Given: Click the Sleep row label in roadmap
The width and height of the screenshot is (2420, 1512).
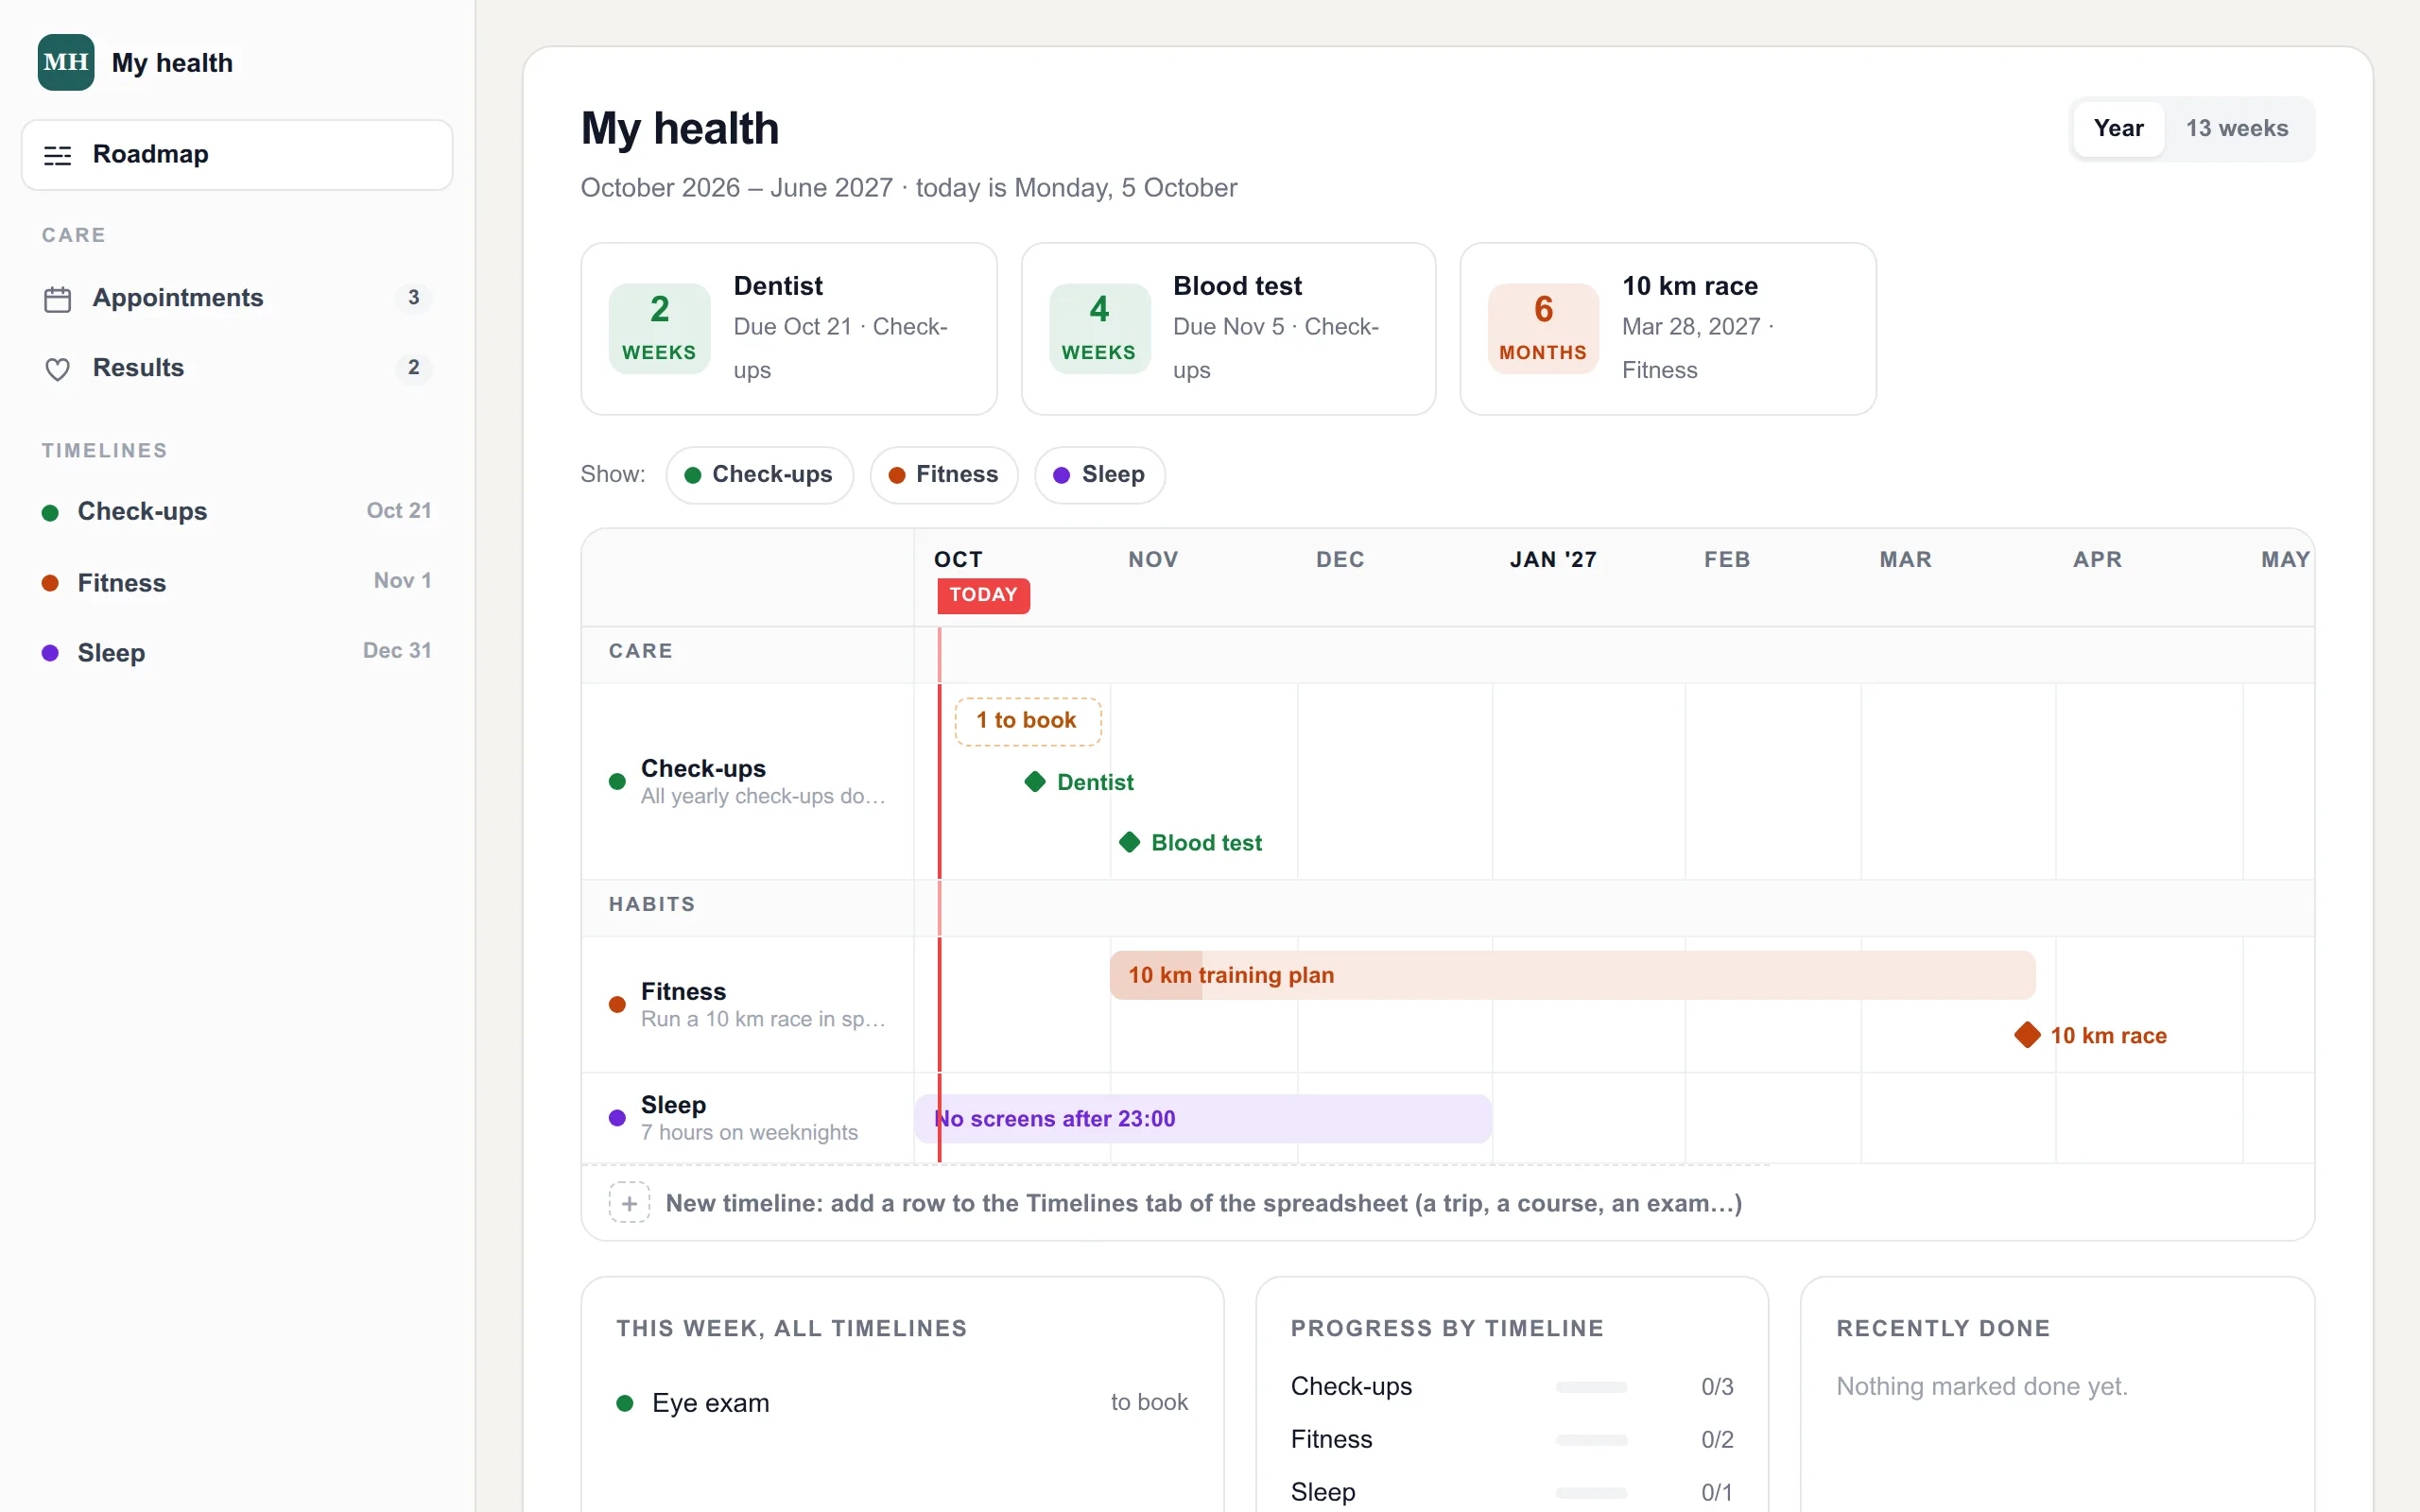Looking at the screenshot, I should tap(747, 1117).
